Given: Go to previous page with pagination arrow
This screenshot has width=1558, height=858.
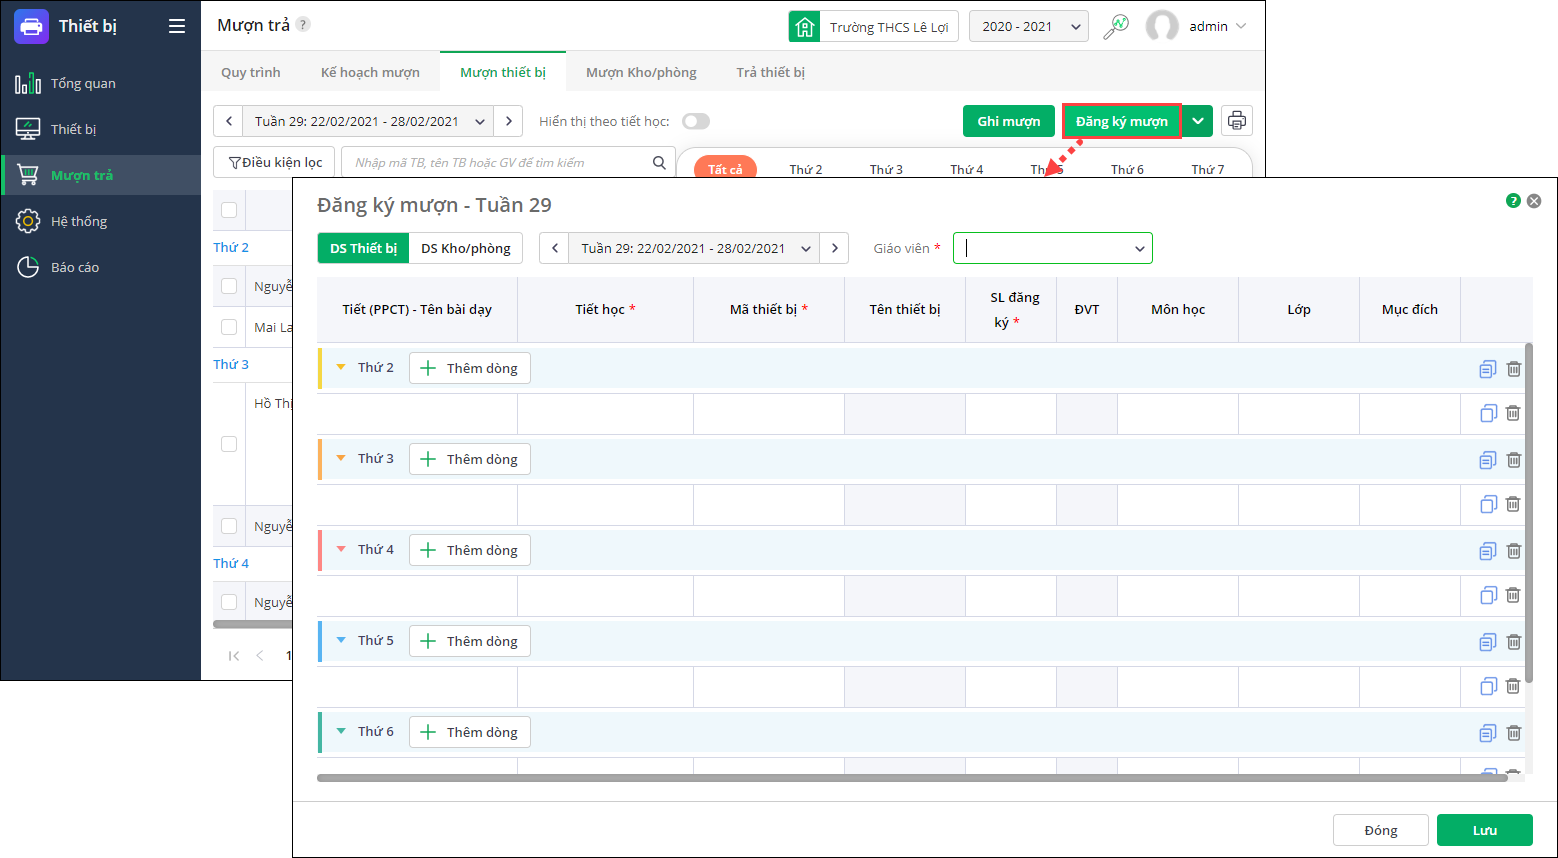Looking at the screenshot, I should click(x=260, y=656).
